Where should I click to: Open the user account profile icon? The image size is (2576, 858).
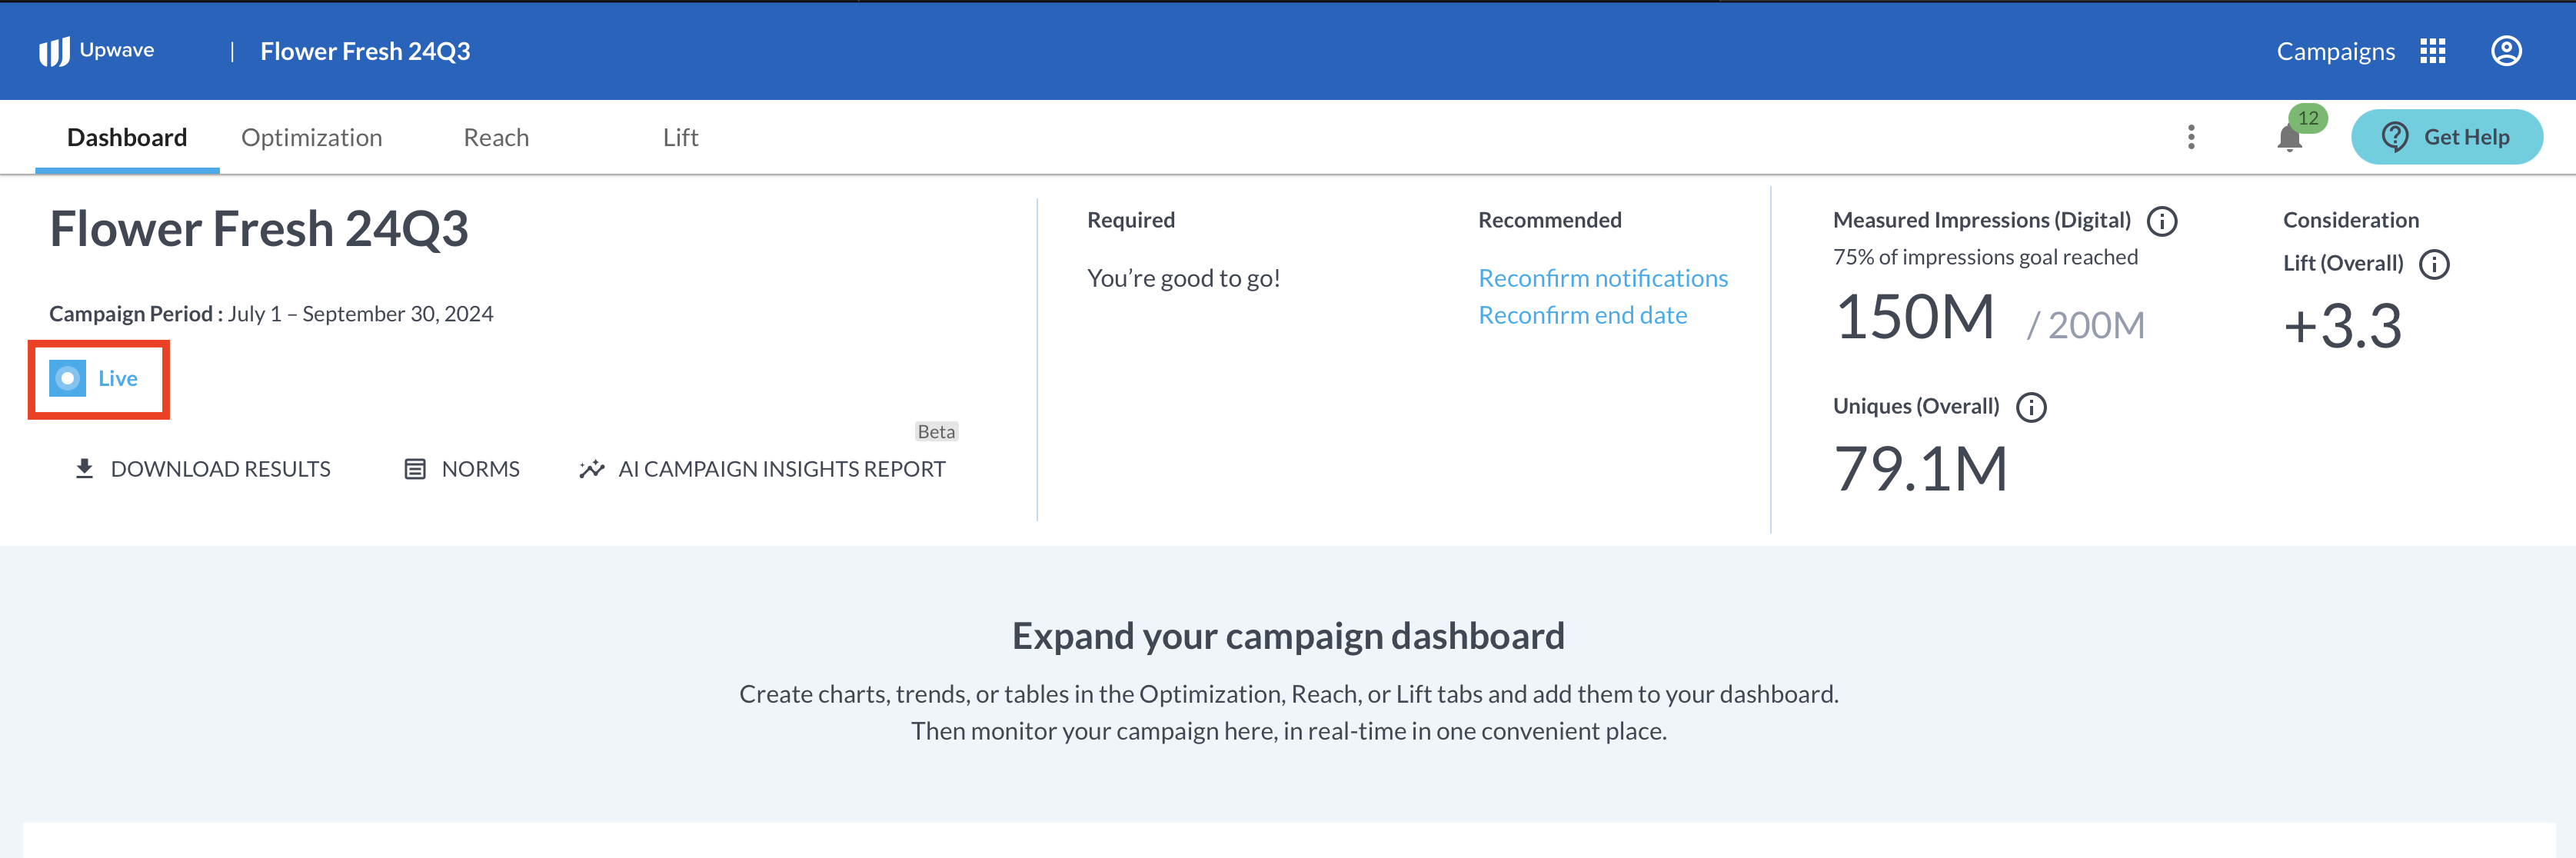tap(2505, 51)
